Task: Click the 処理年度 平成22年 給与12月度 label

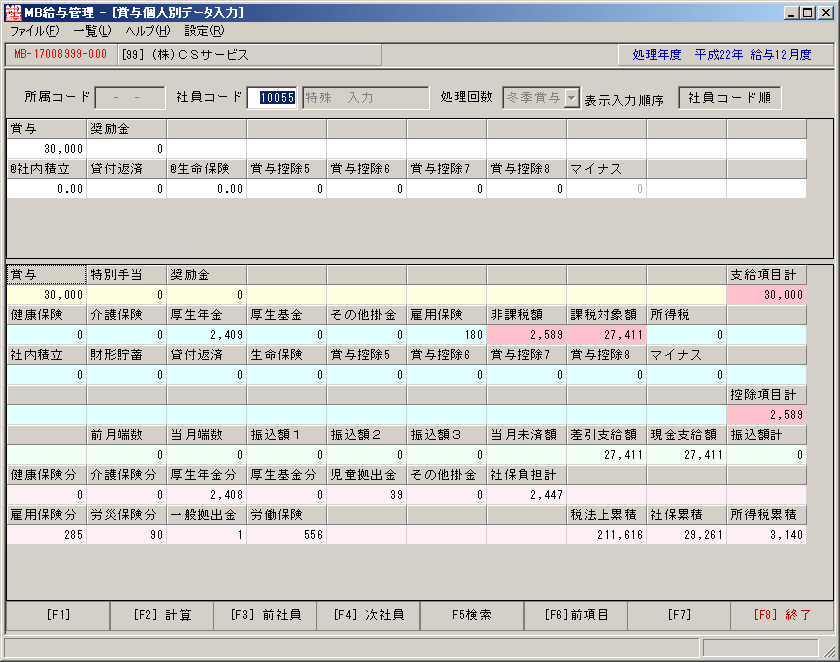Action: pyautogui.click(x=722, y=55)
